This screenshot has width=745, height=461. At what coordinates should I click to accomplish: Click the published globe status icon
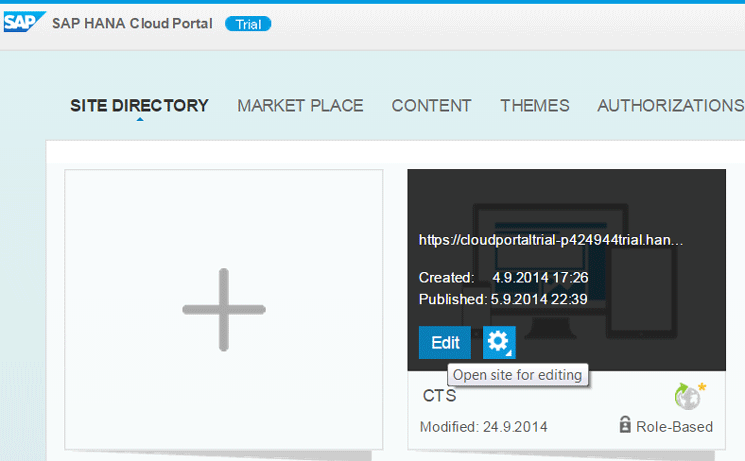tap(689, 396)
